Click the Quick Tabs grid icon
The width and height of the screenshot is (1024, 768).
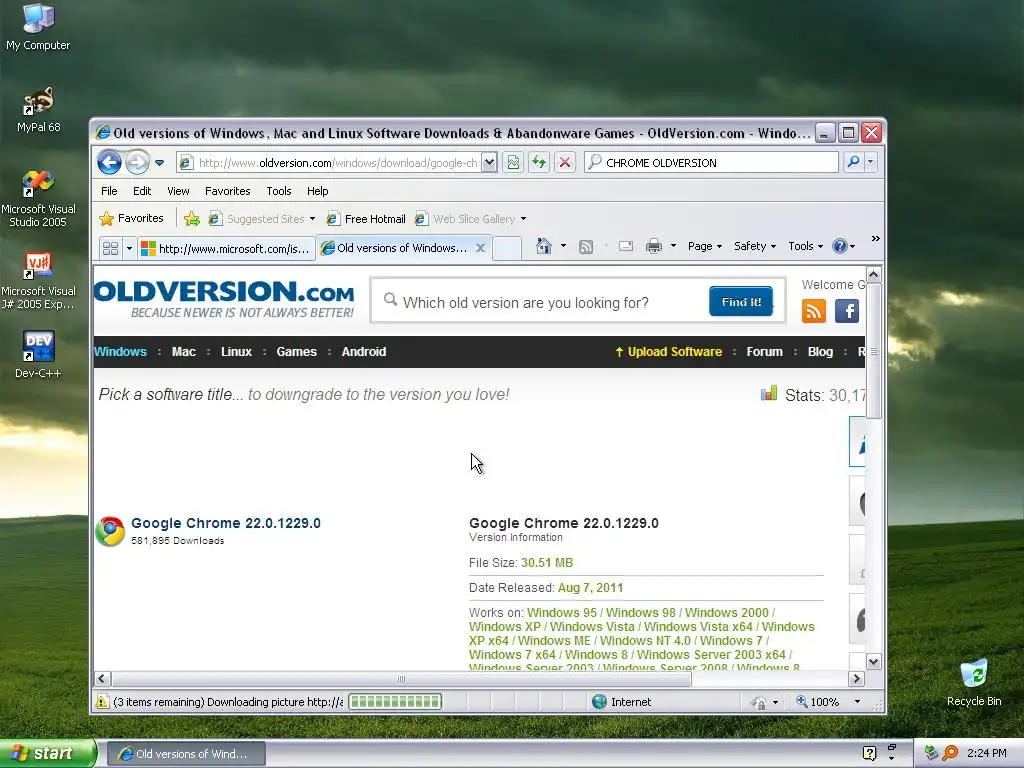[110, 248]
